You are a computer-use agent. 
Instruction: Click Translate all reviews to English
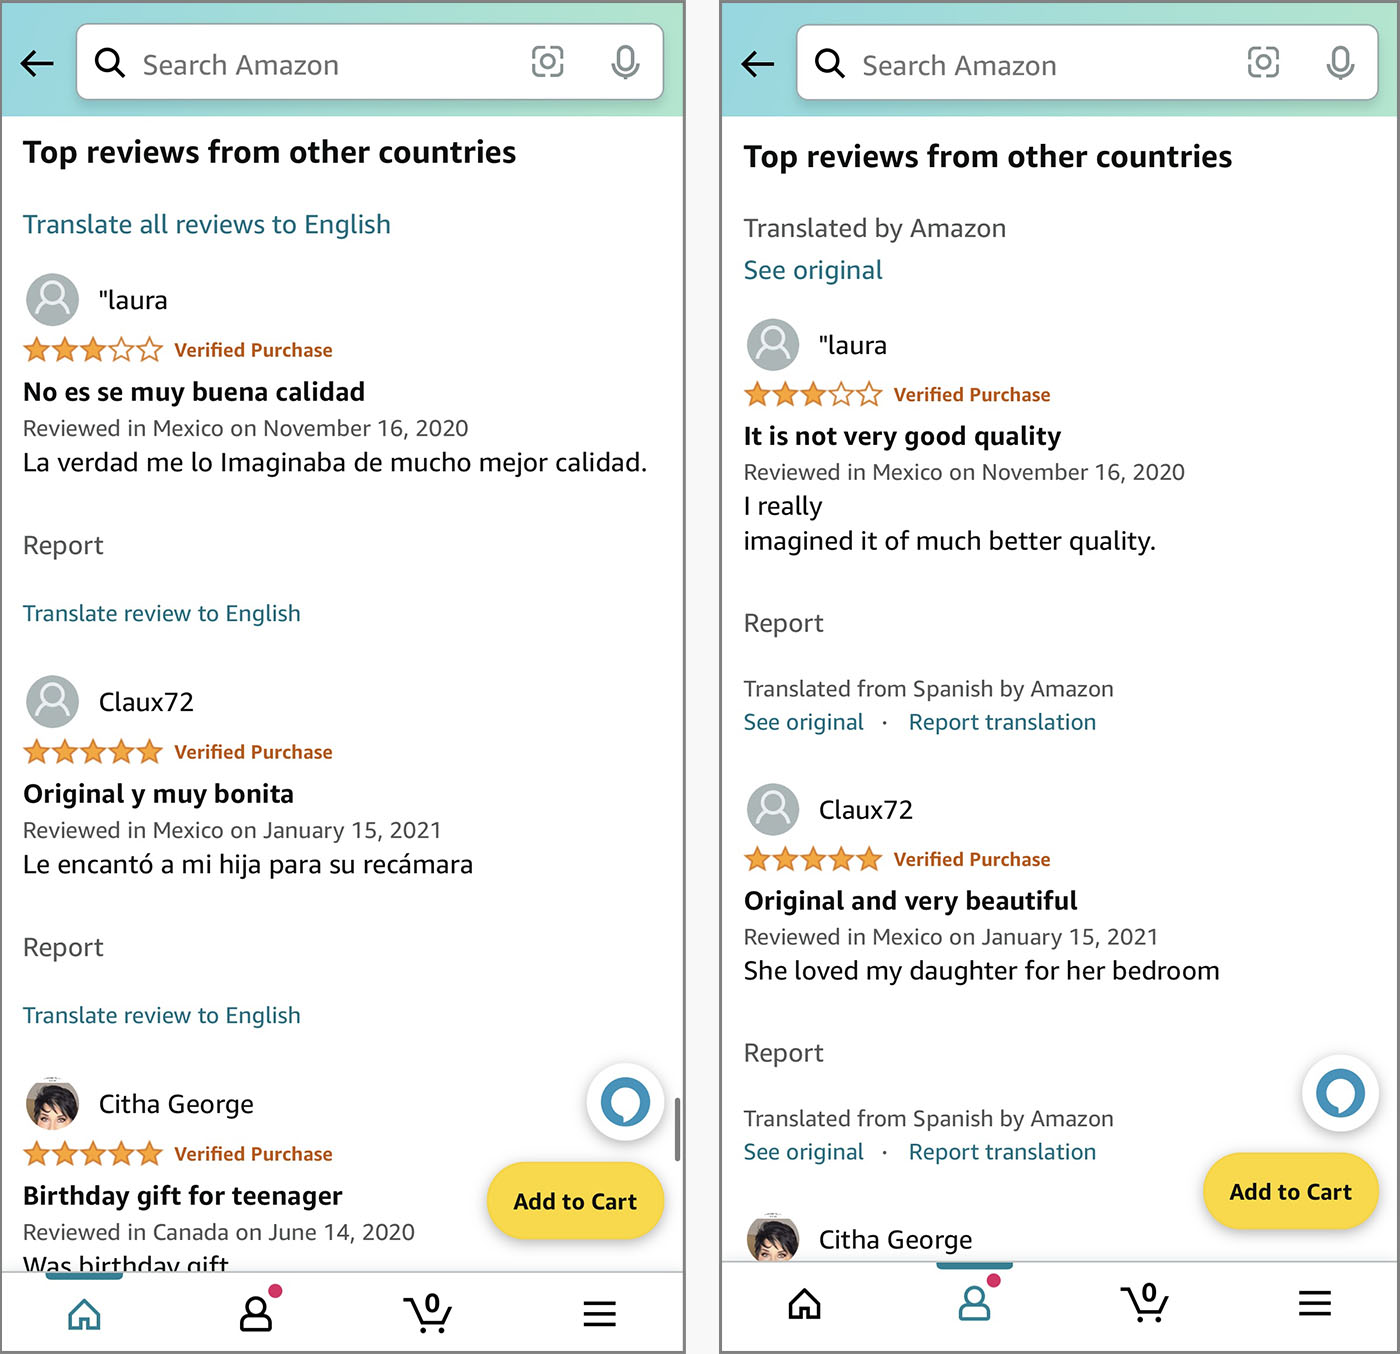tap(207, 224)
